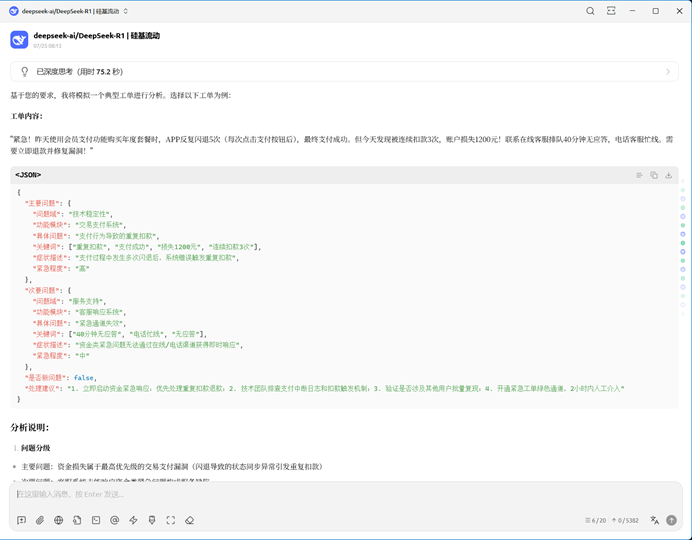
Task: Click the @ mention model icon
Action: point(115,520)
